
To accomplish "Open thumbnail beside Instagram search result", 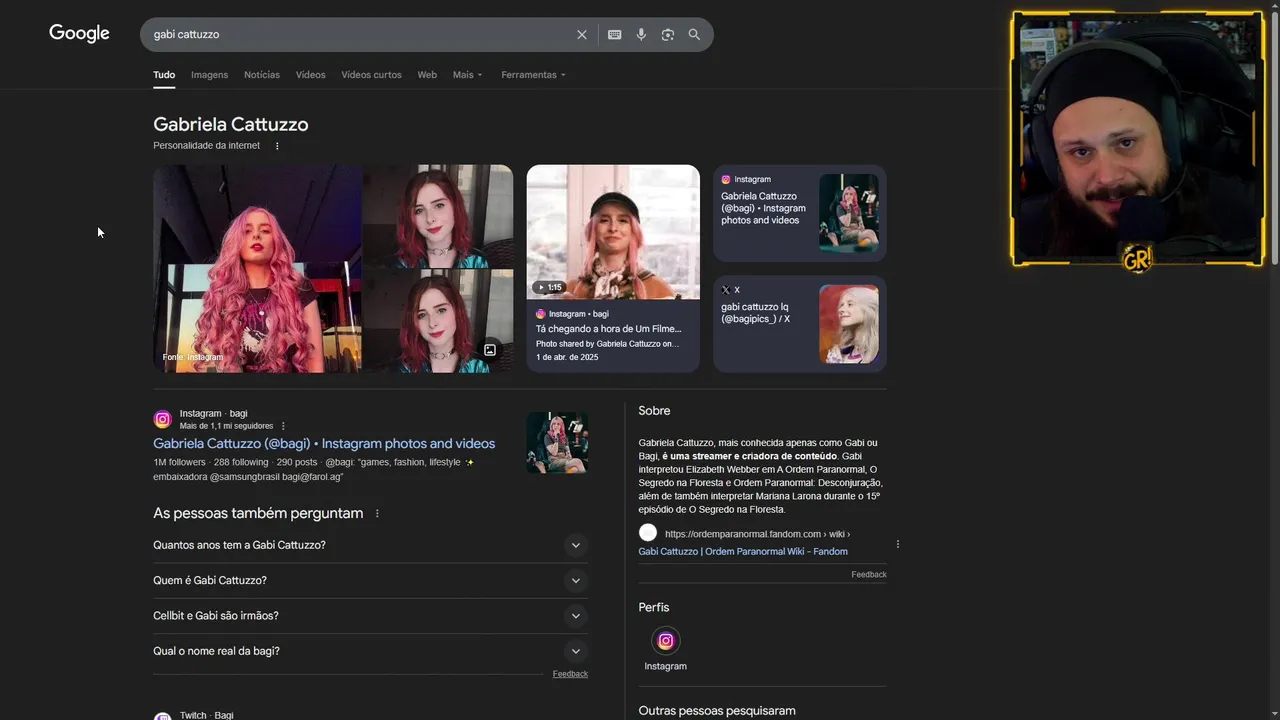I will pyautogui.click(x=557, y=443).
